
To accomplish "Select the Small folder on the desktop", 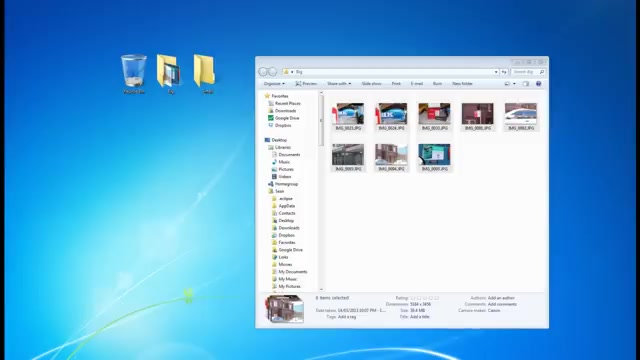I will pyautogui.click(x=205, y=74).
